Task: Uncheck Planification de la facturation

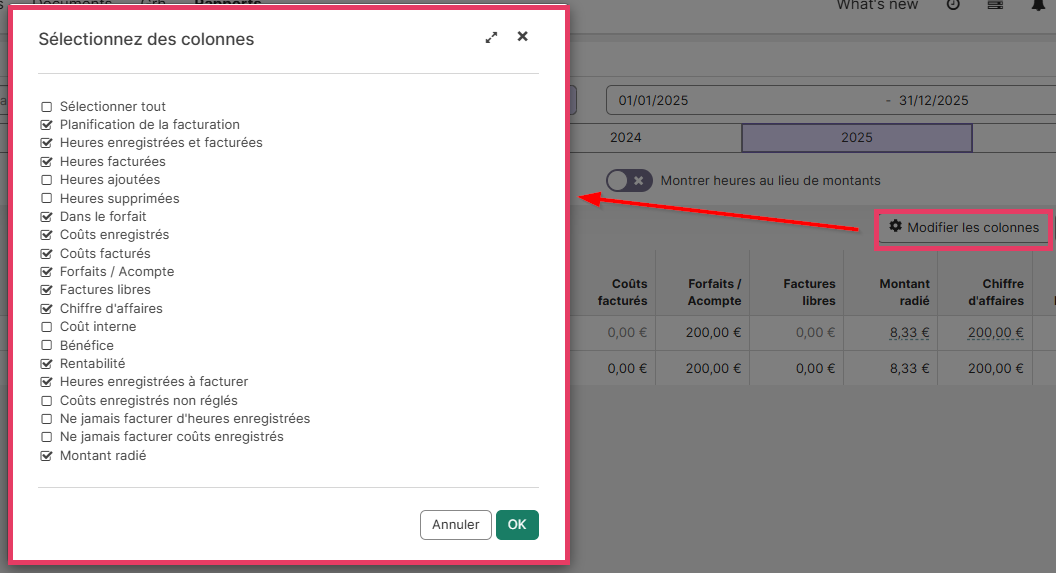Action: click(46, 125)
